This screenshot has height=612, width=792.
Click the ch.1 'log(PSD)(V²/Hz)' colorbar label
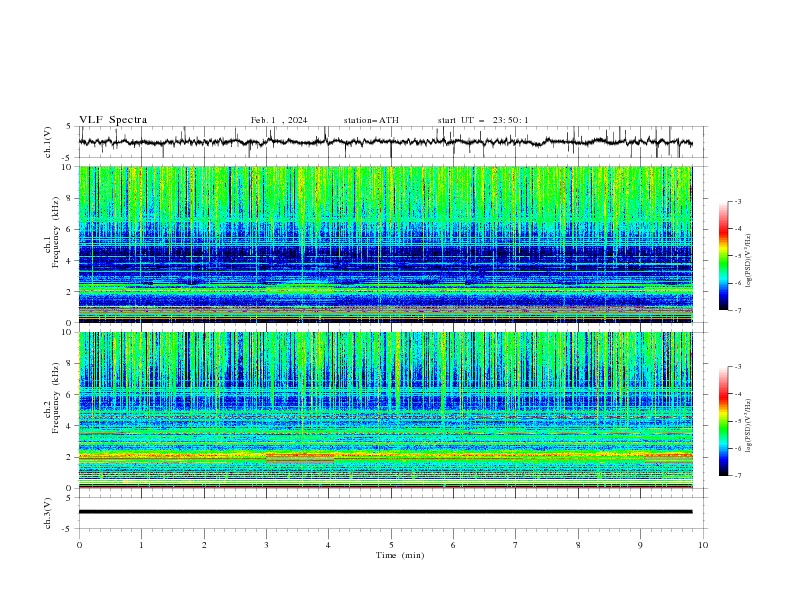click(749, 261)
